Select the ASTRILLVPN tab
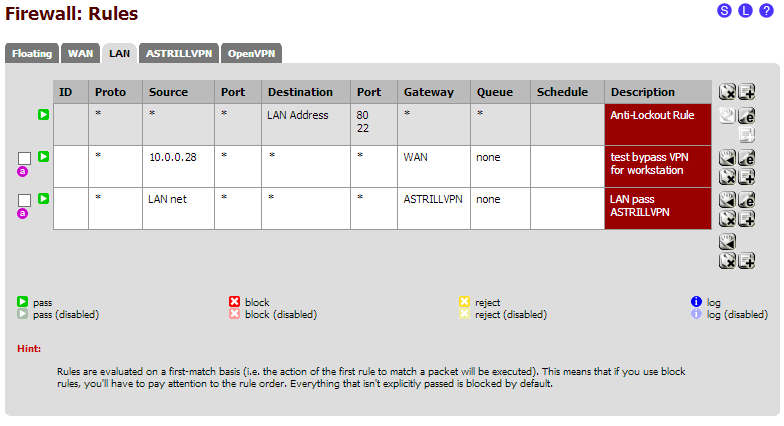This screenshot has width=784, height=426. pyautogui.click(x=178, y=54)
